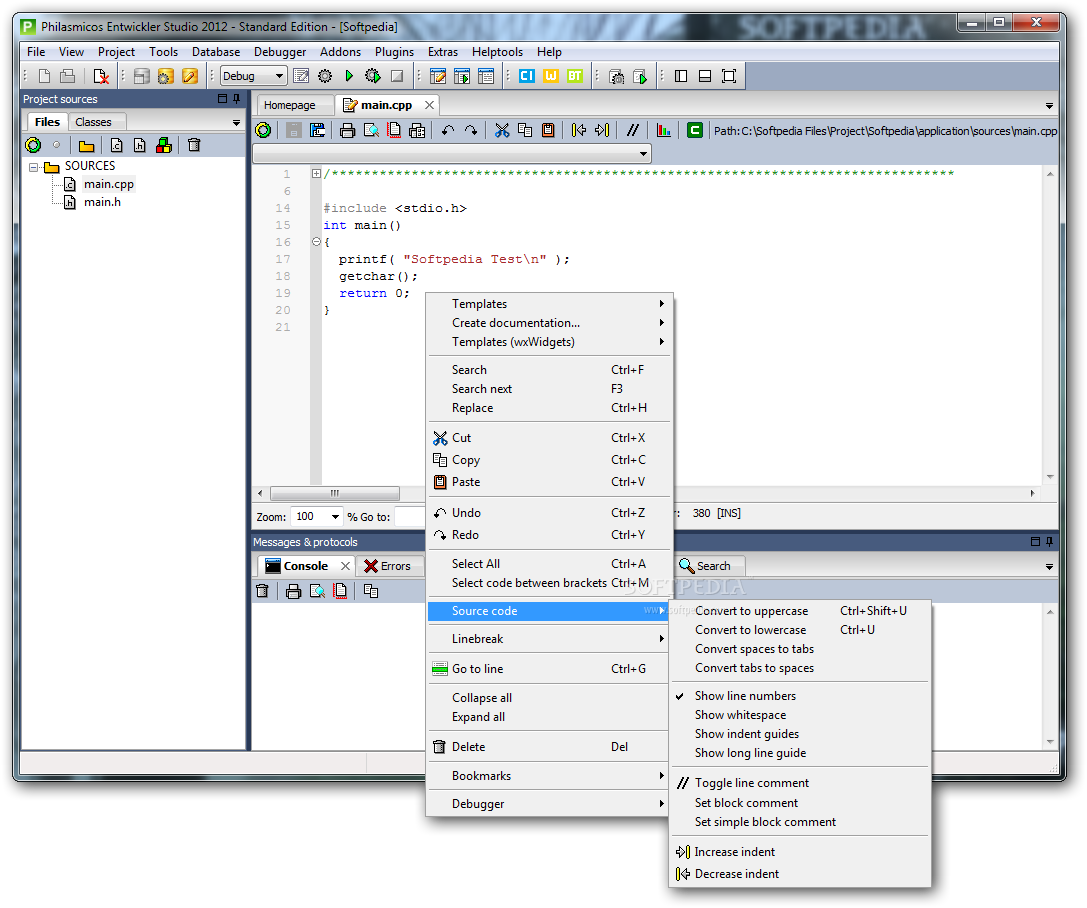Screen dimensions: 1087x908
Task: Select main.h in the SOURCES tree
Action: pos(102,202)
